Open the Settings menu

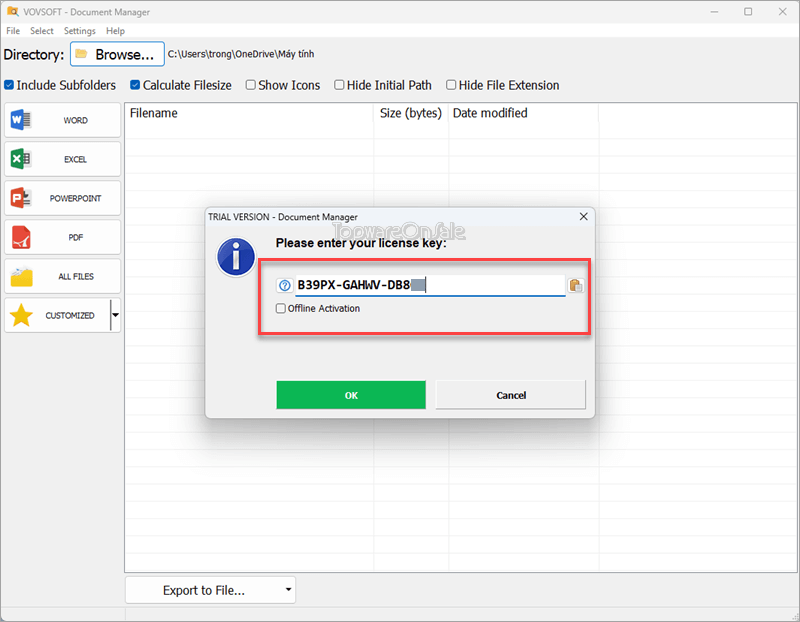tap(80, 31)
